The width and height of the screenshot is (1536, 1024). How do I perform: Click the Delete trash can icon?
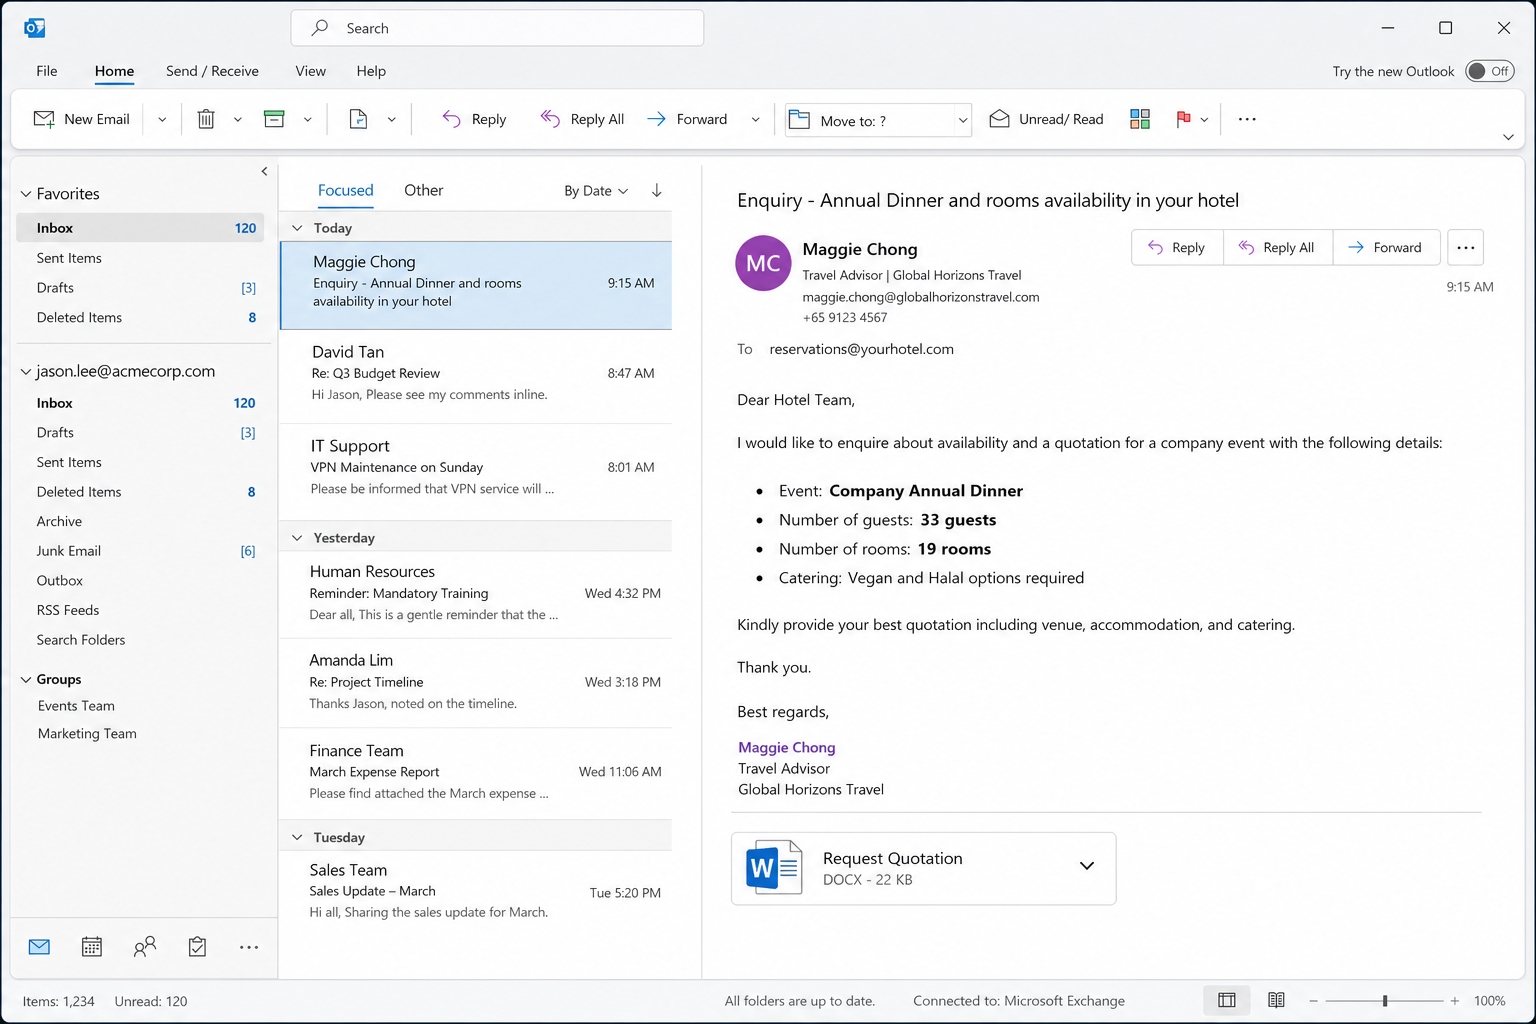click(x=206, y=119)
